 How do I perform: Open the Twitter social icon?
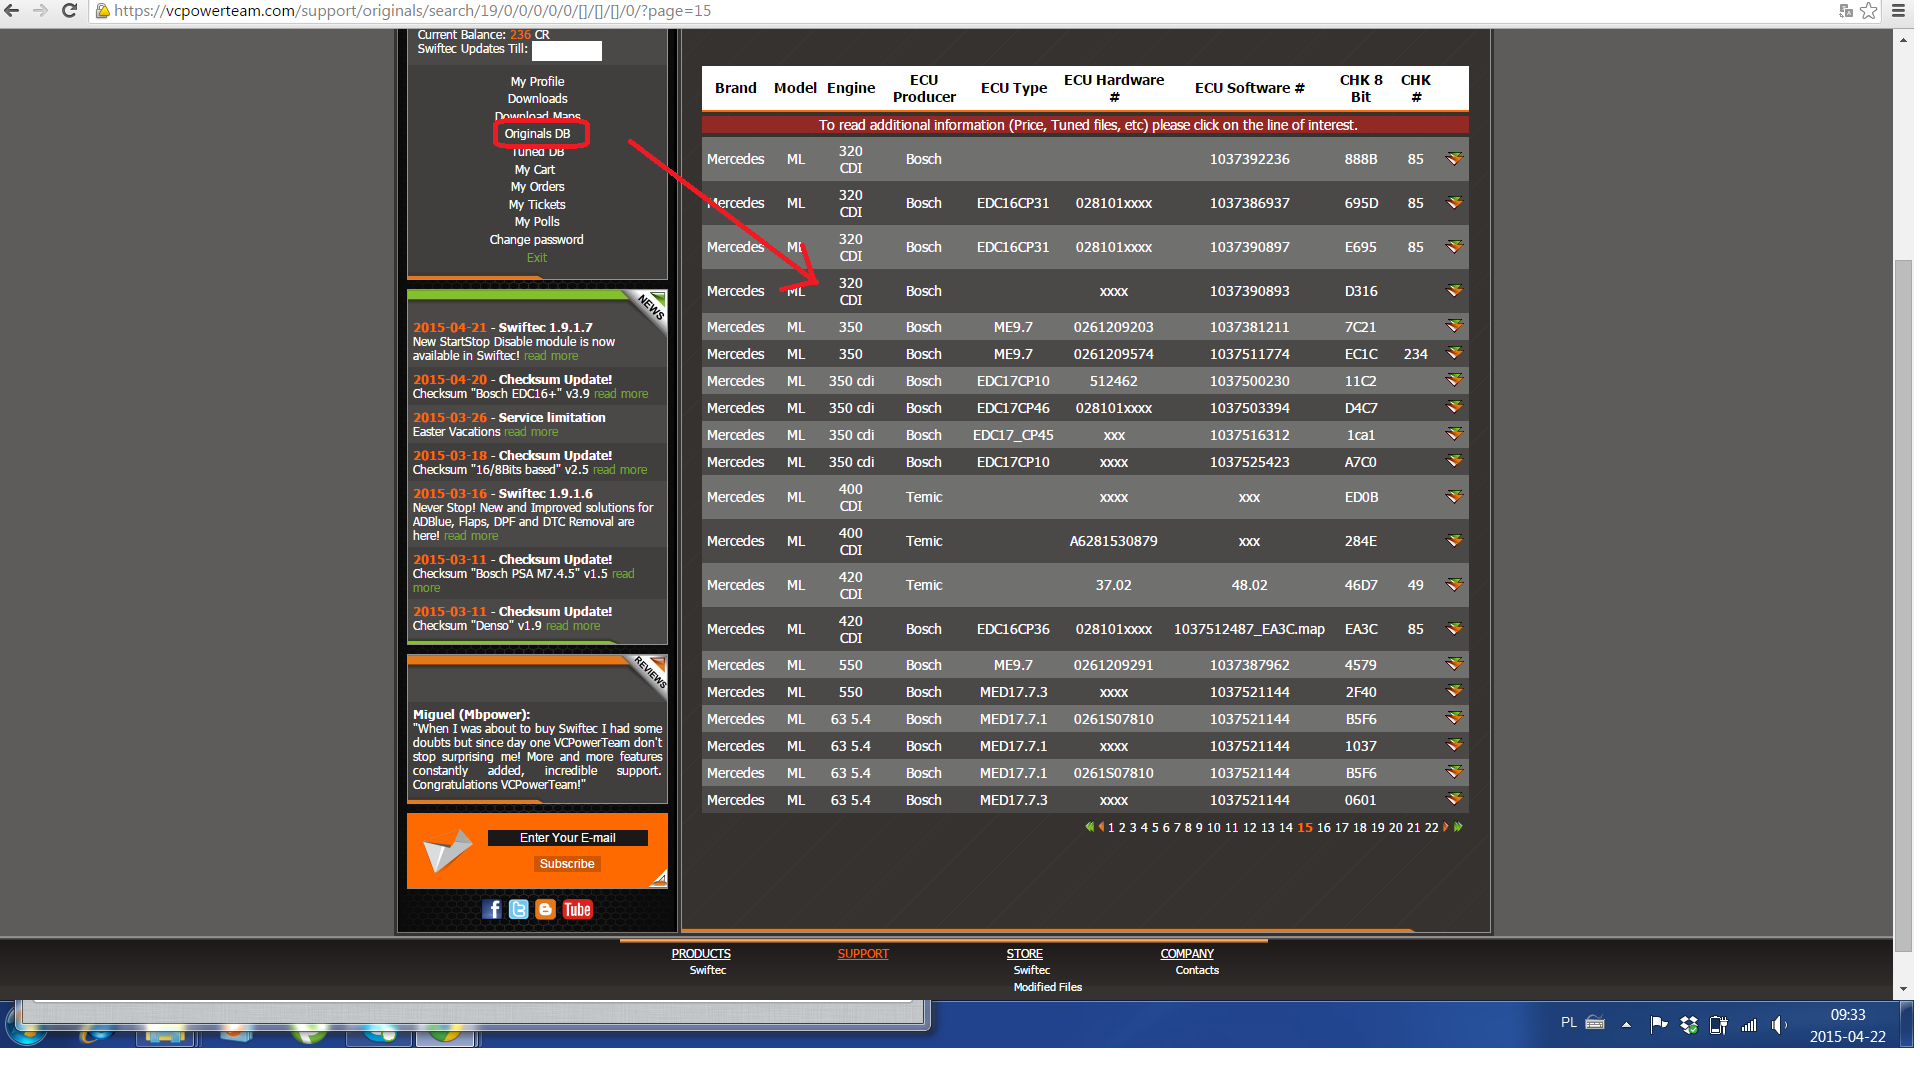(518, 909)
